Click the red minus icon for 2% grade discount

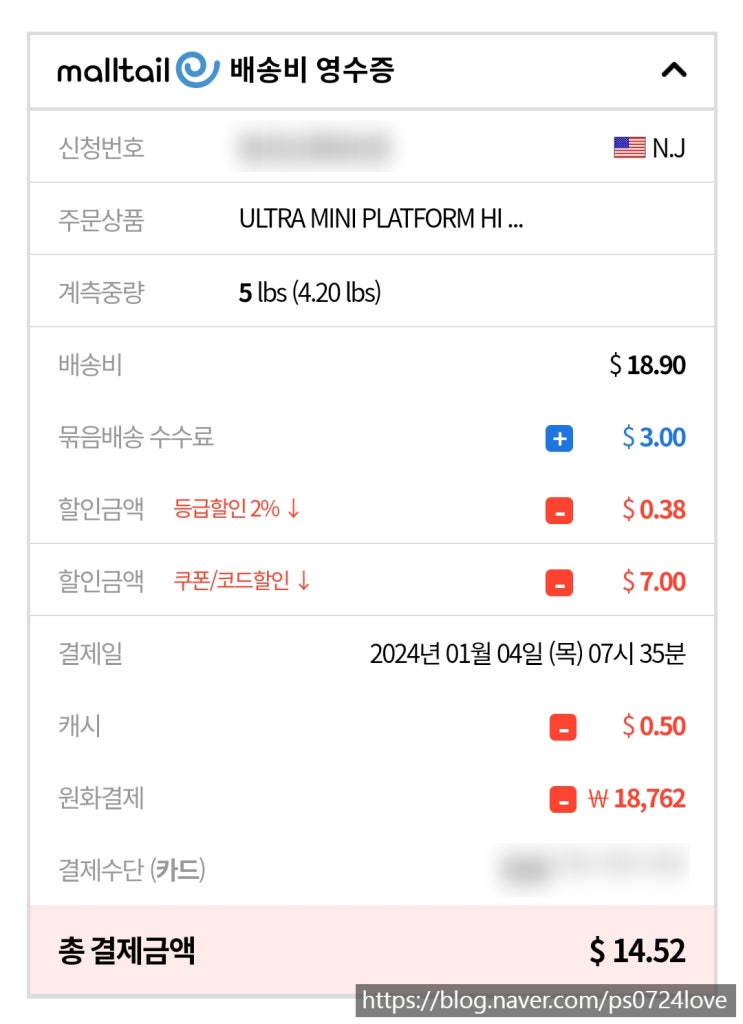click(x=559, y=510)
